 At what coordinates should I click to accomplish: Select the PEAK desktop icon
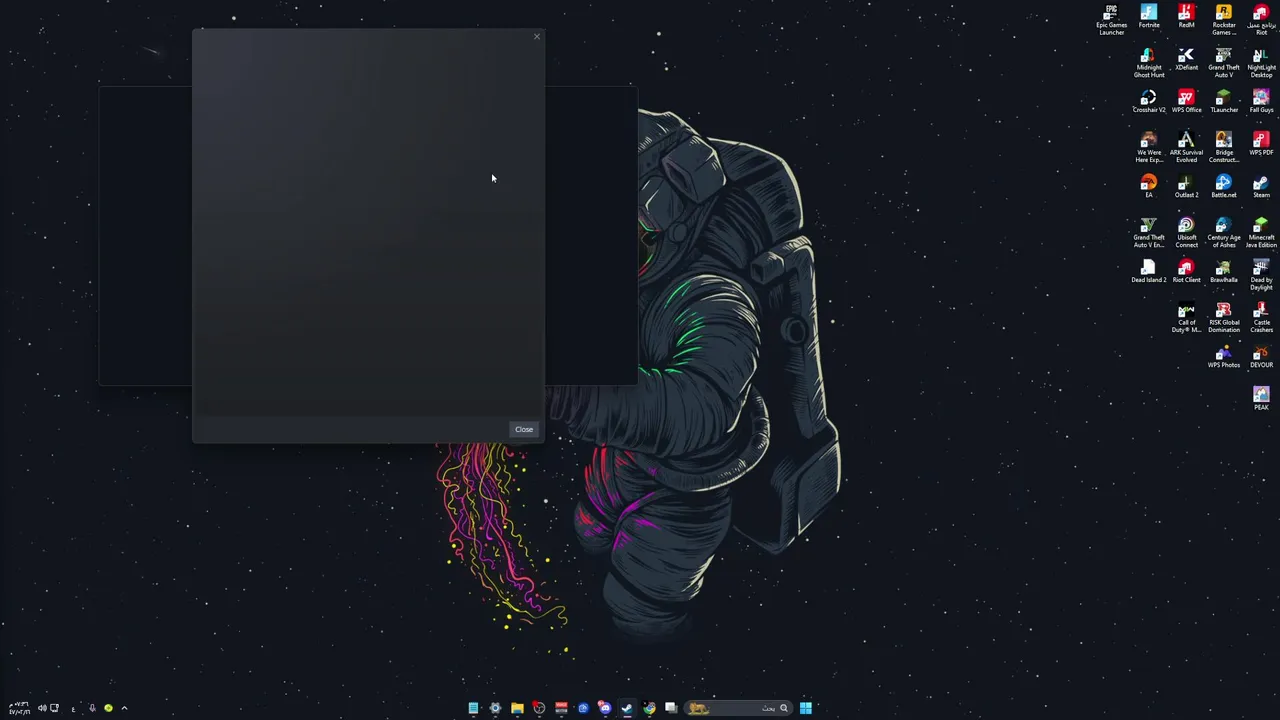click(1261, 398)
